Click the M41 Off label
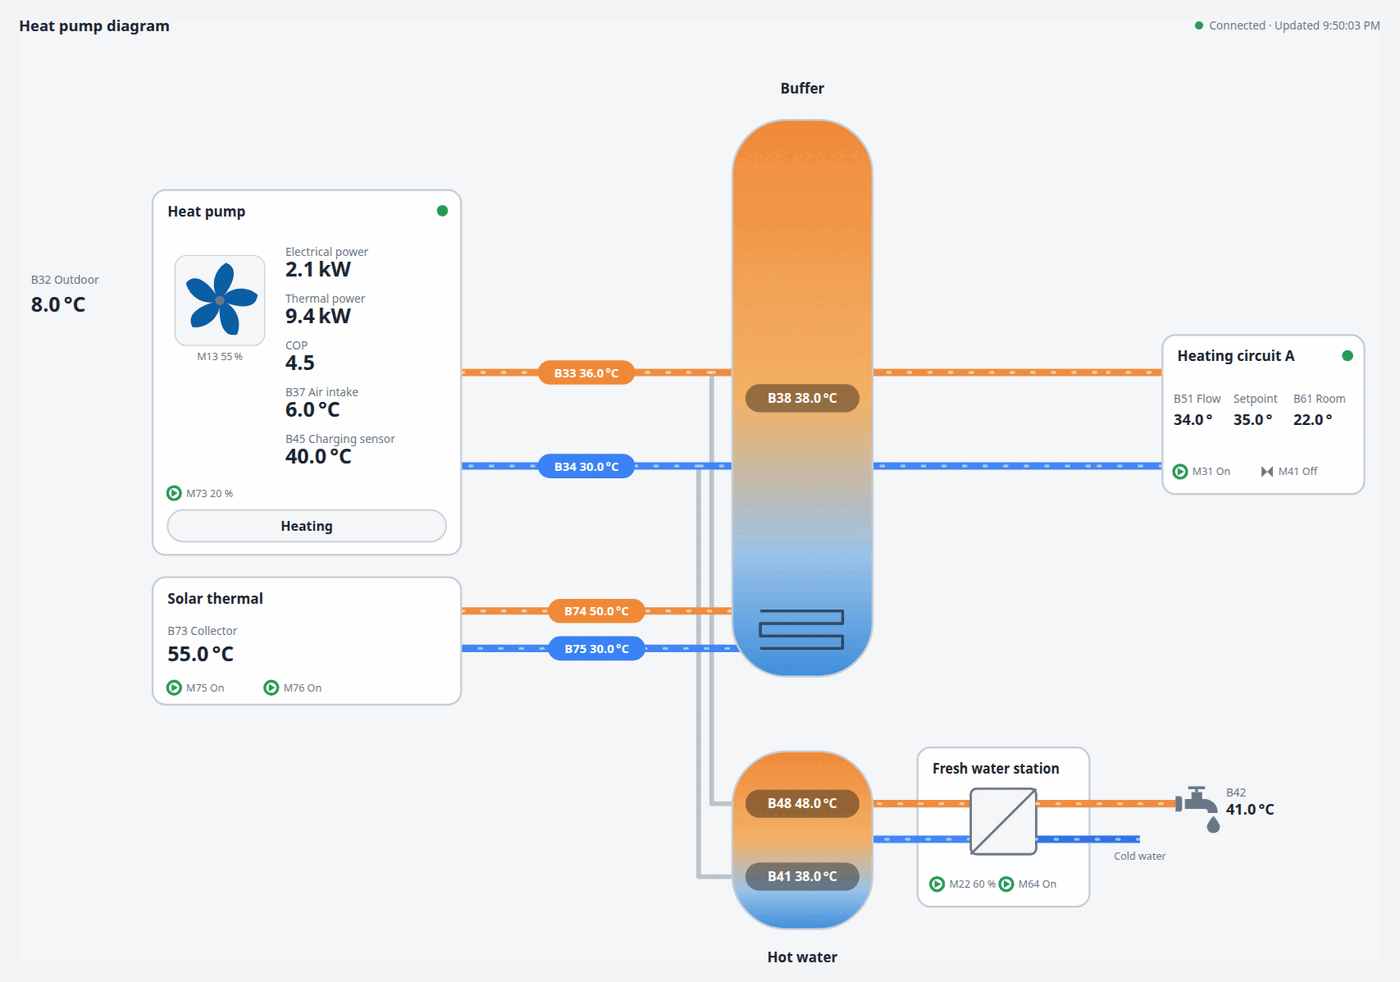This screenshot has width=1400, height=982. (x=1298, y=471)
